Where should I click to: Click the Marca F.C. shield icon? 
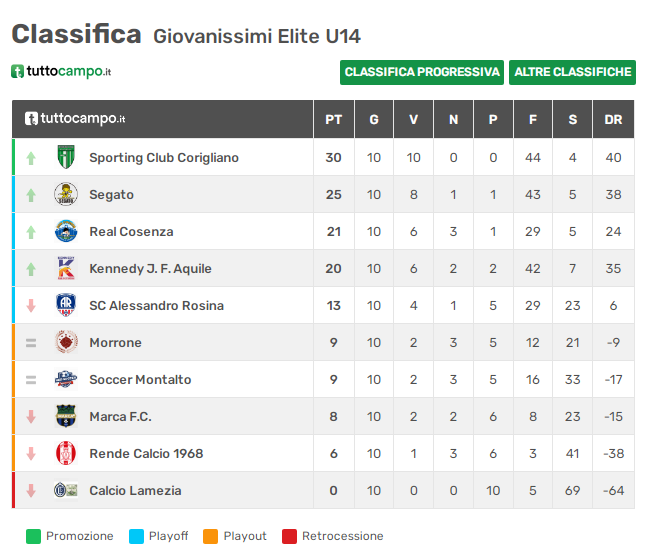coord(66,416)
